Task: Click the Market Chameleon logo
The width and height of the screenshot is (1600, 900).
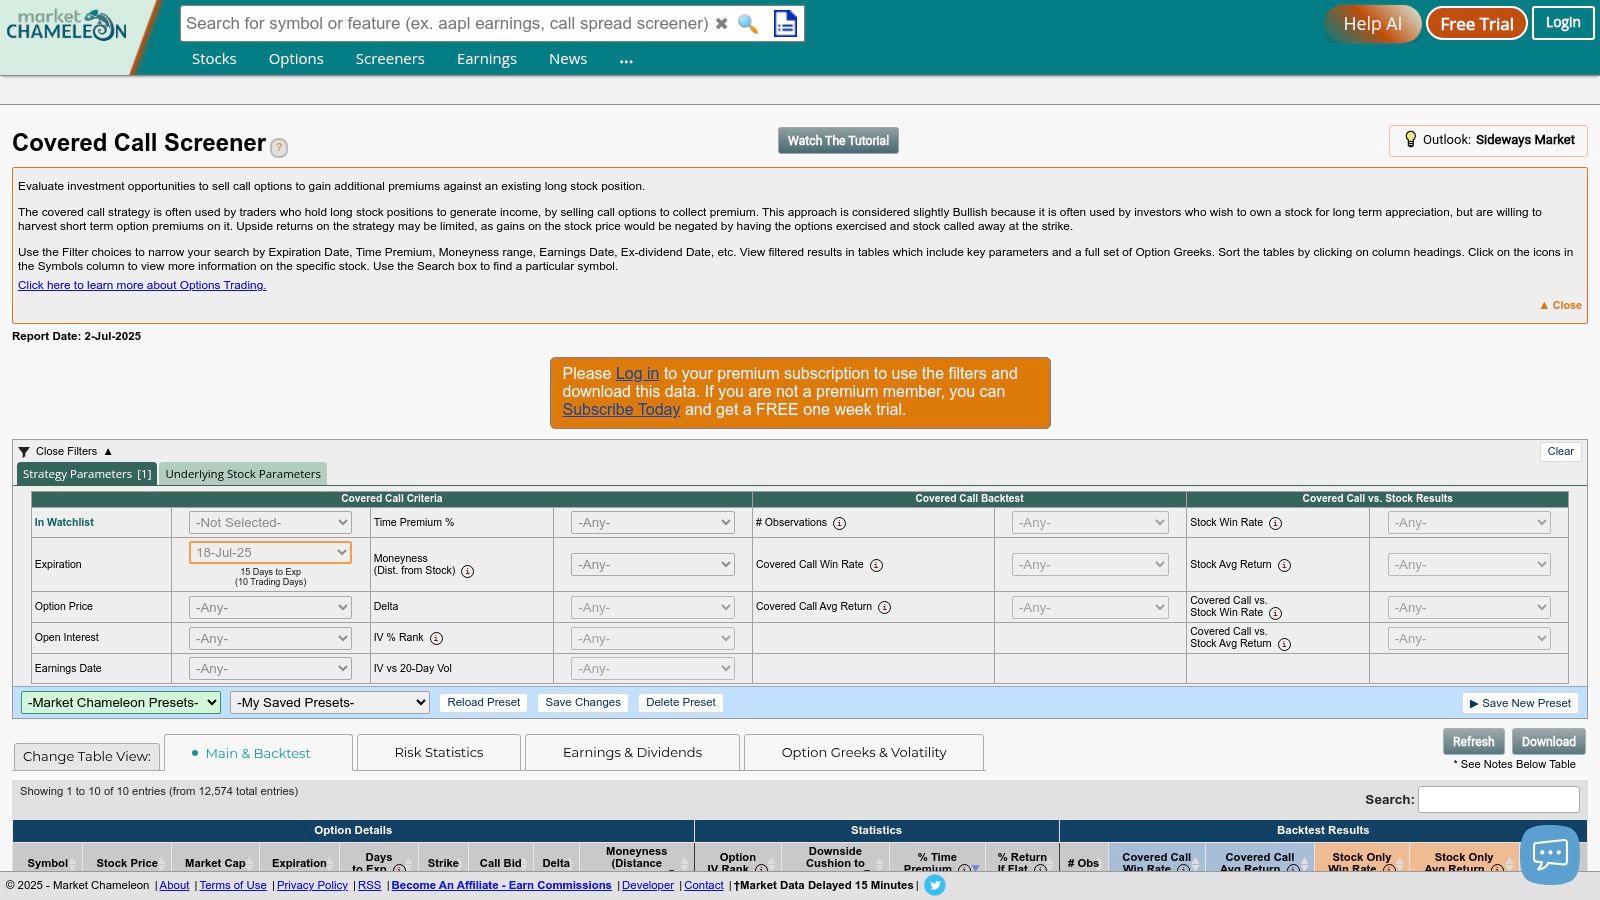Action: point(67,25)
